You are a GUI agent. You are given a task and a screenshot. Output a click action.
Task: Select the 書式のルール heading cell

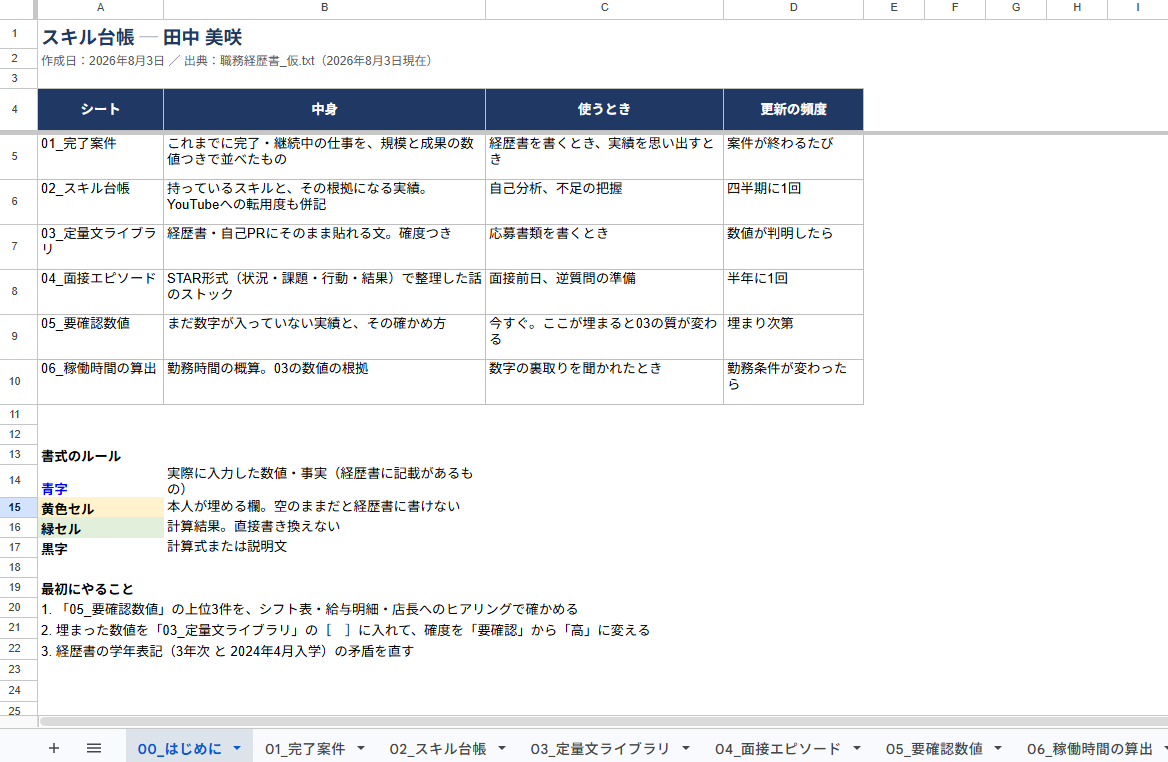pyautogui.click(x=101, y=455)
